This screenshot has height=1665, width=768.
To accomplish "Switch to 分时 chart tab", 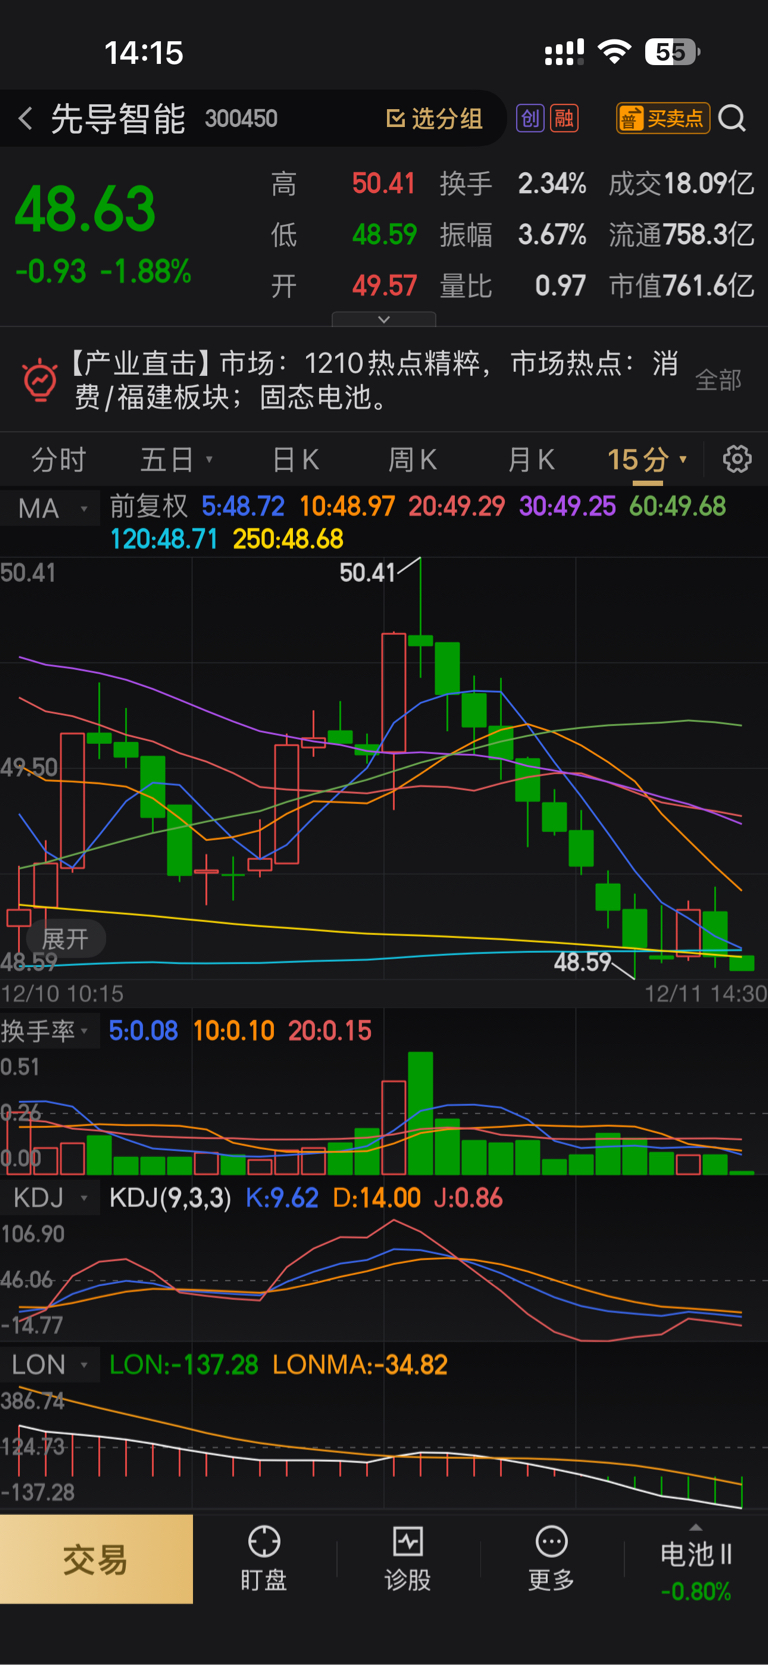I will [x=59, y=460].
